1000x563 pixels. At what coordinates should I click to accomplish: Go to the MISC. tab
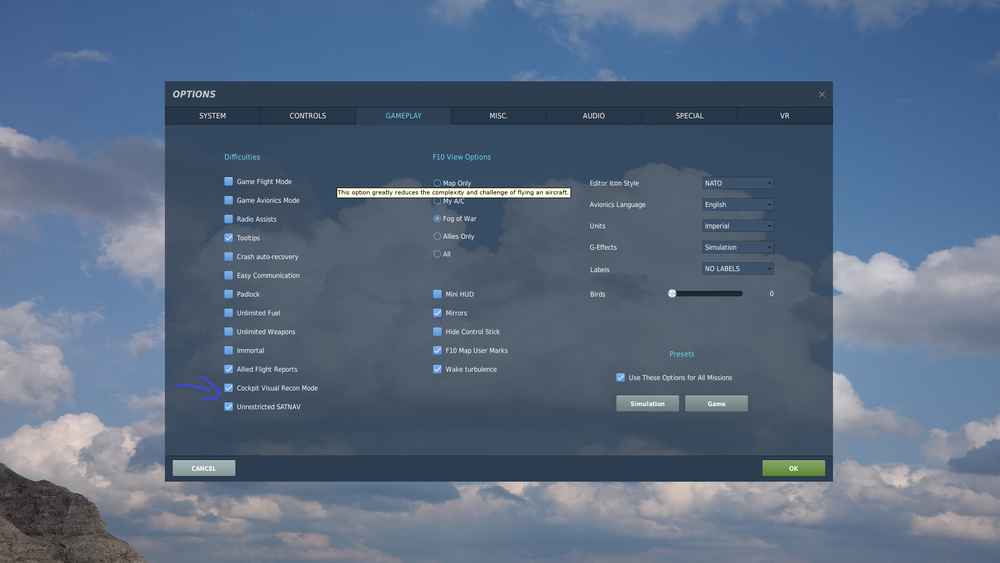499,116
